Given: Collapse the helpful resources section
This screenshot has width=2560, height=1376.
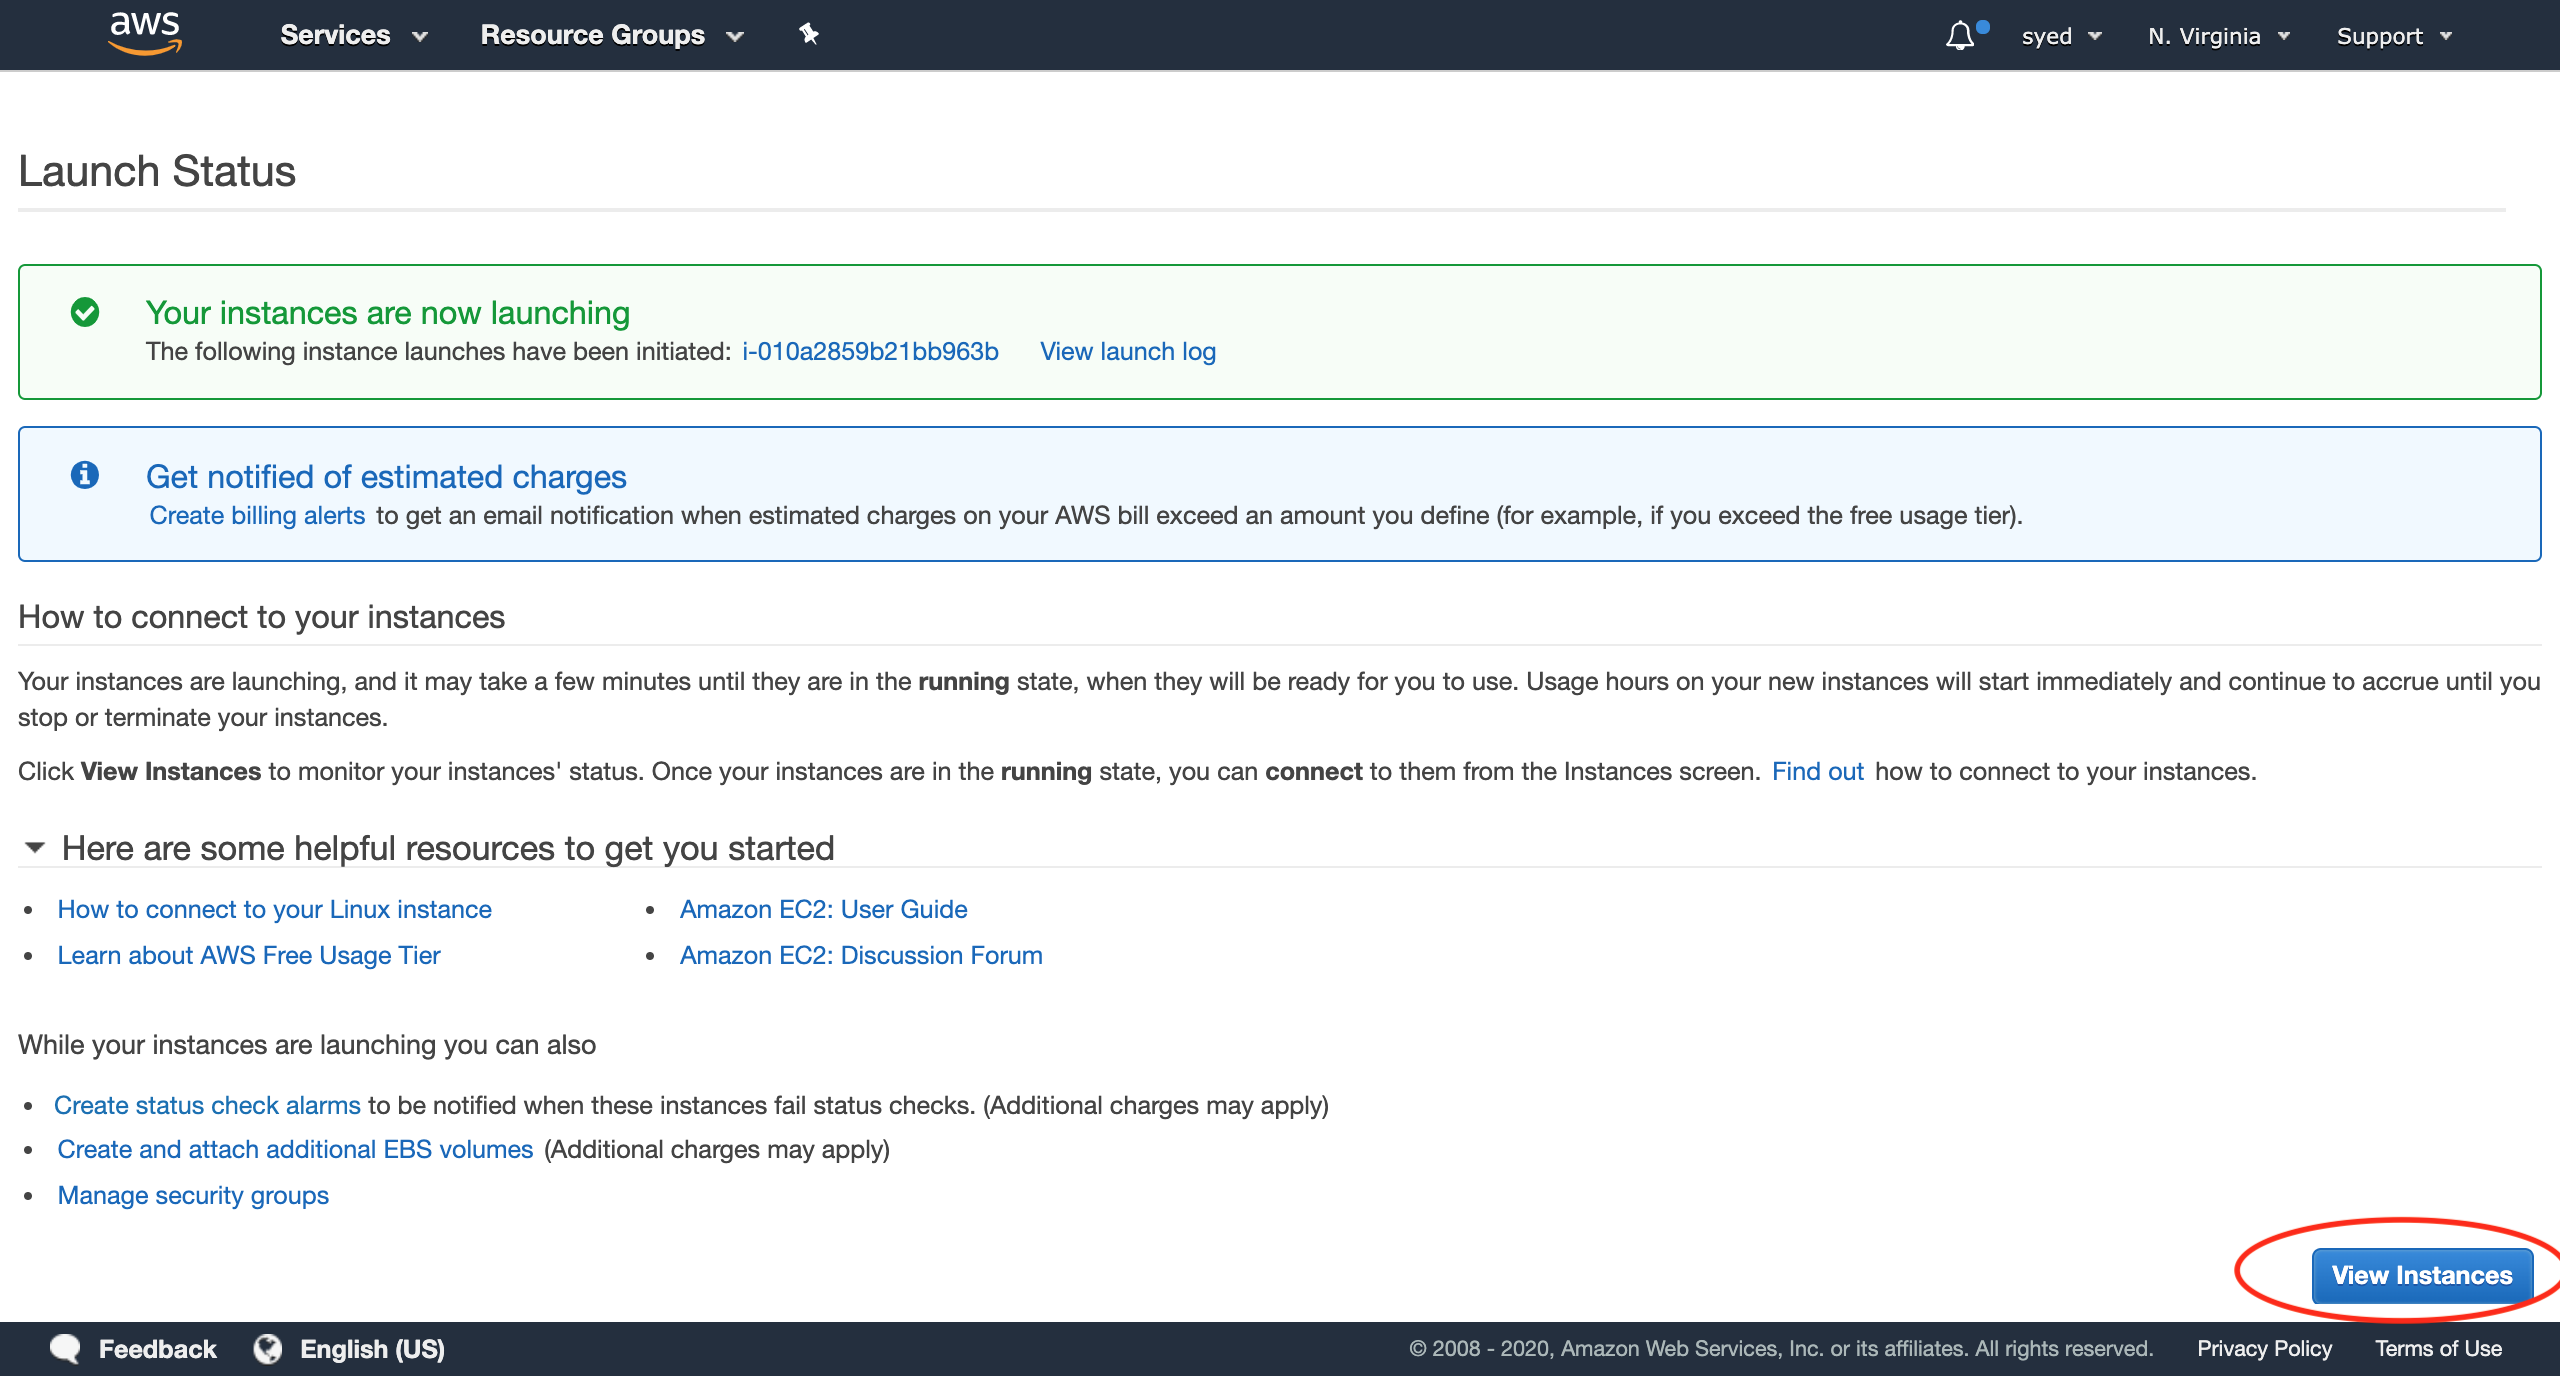Looking at the screenshot, I should click(x=35, y=848).
